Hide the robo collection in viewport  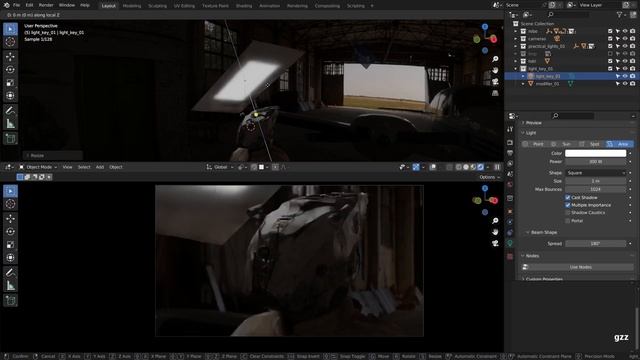625,31
